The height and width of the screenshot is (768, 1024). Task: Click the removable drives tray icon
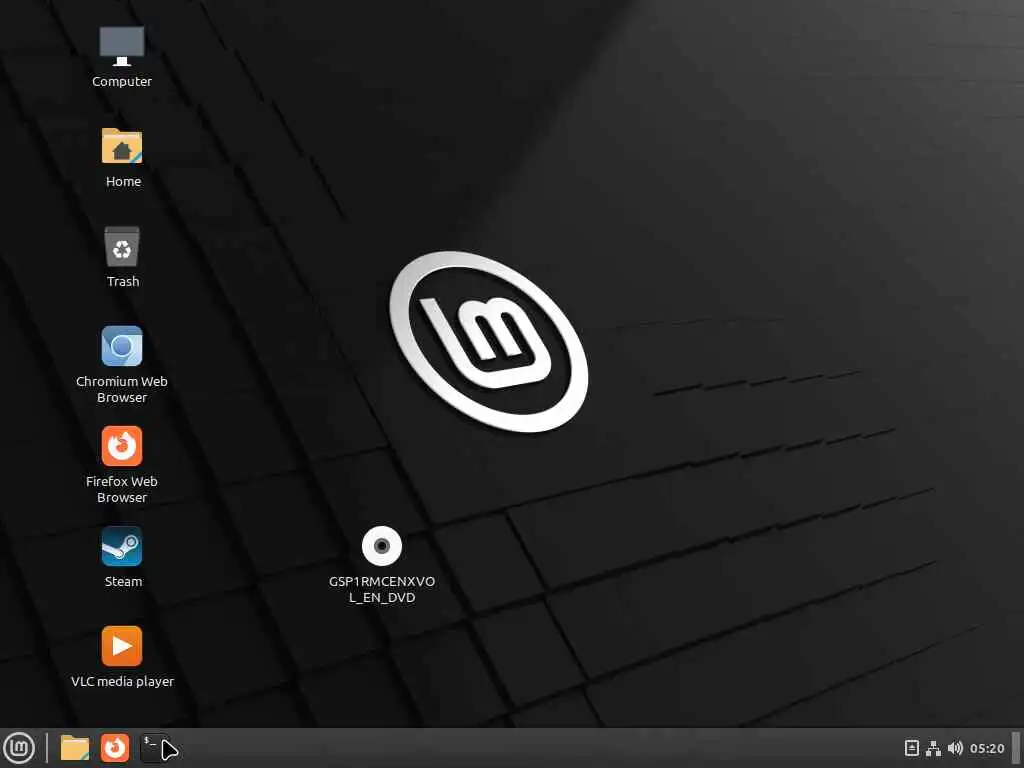[912, 748]
